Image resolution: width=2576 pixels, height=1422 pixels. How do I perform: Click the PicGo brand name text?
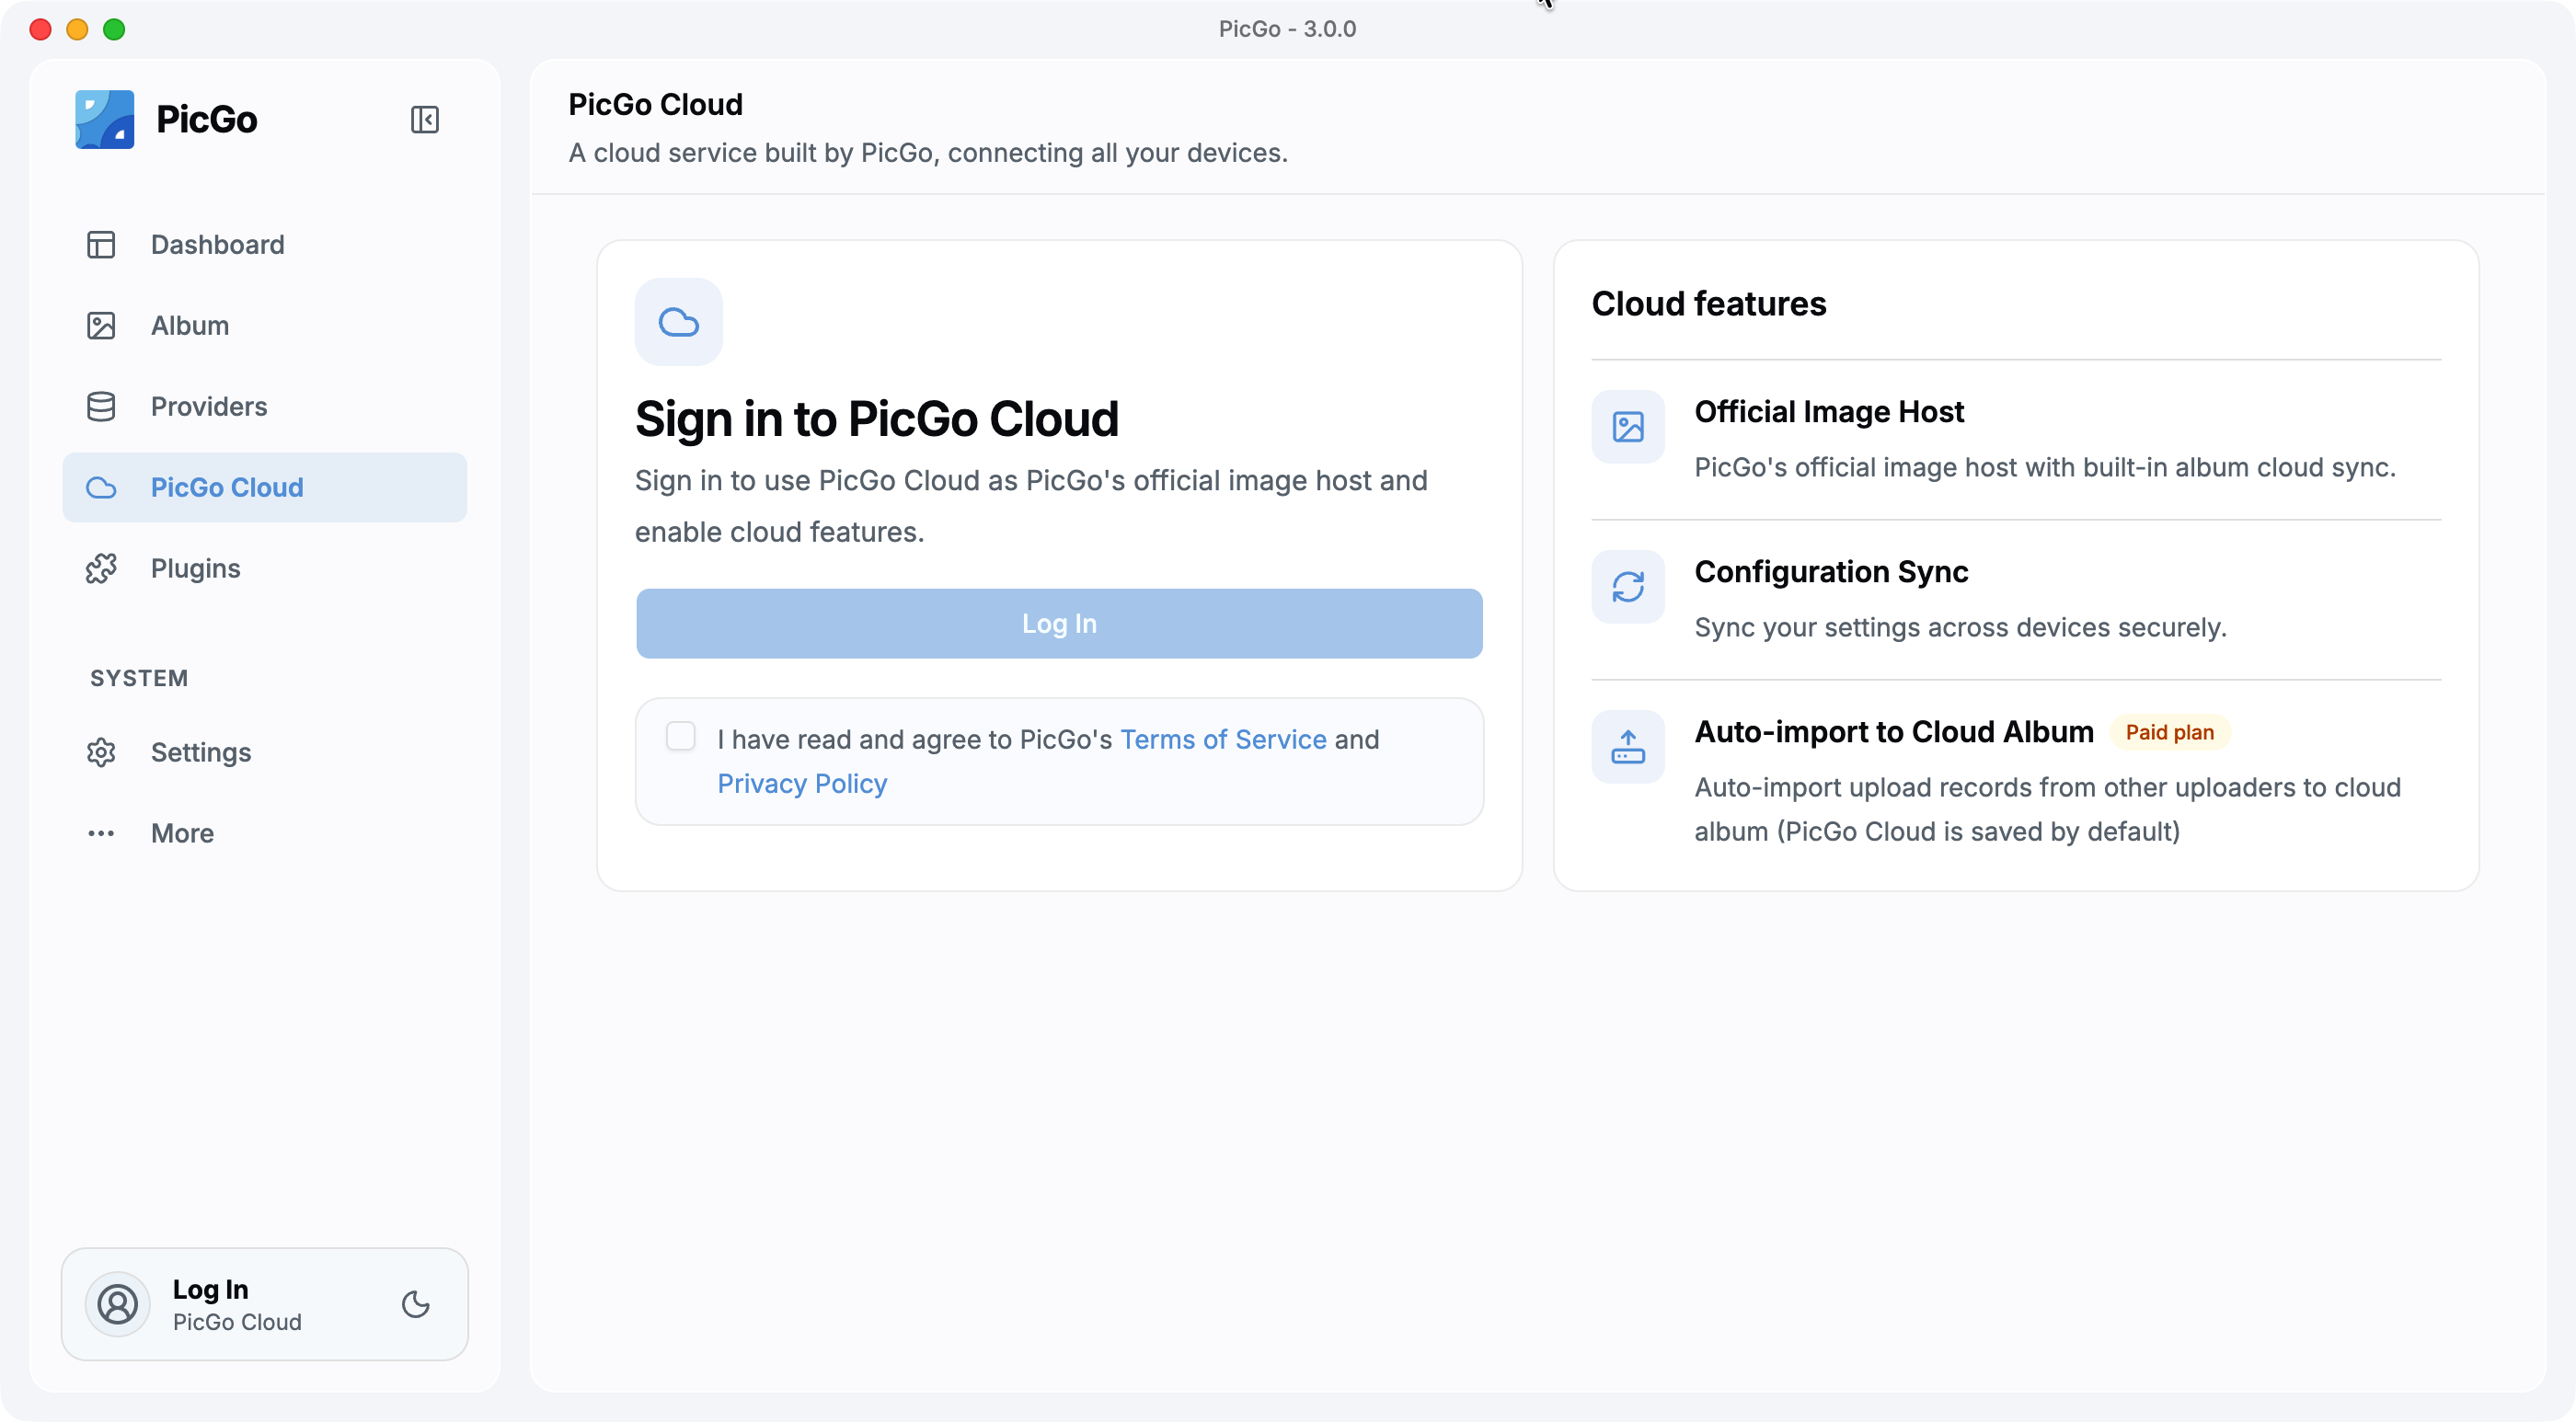pyautogui.click(x=207, y=120)
